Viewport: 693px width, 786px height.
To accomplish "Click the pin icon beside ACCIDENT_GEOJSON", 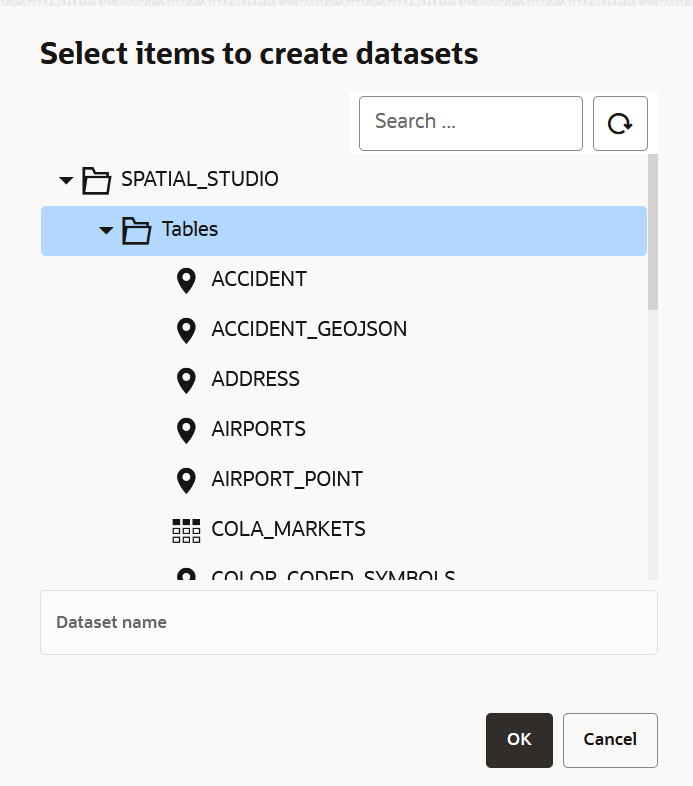I will pos(186,330).
